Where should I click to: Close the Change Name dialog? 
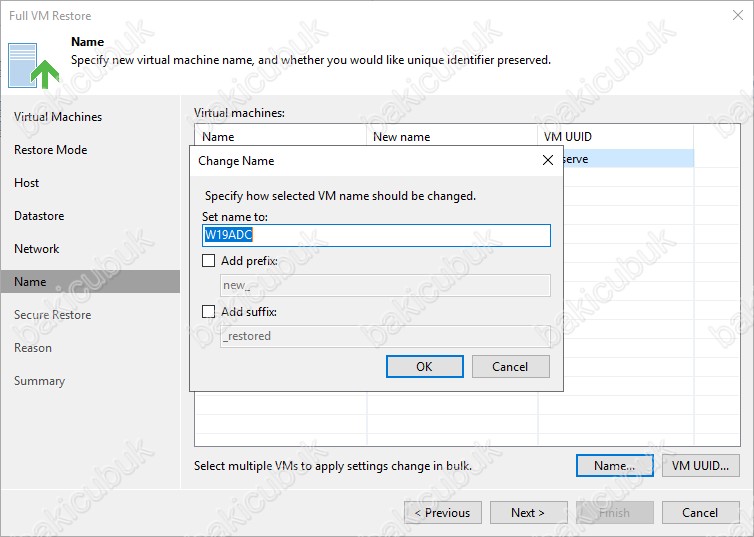point(548,161)
